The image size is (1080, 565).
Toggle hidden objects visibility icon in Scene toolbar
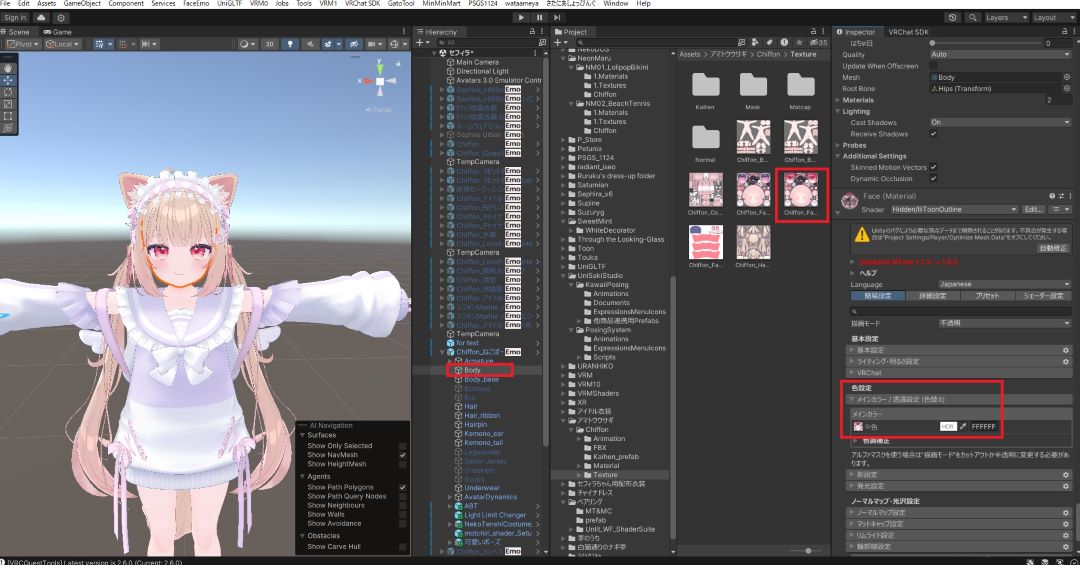pos(354,44)
